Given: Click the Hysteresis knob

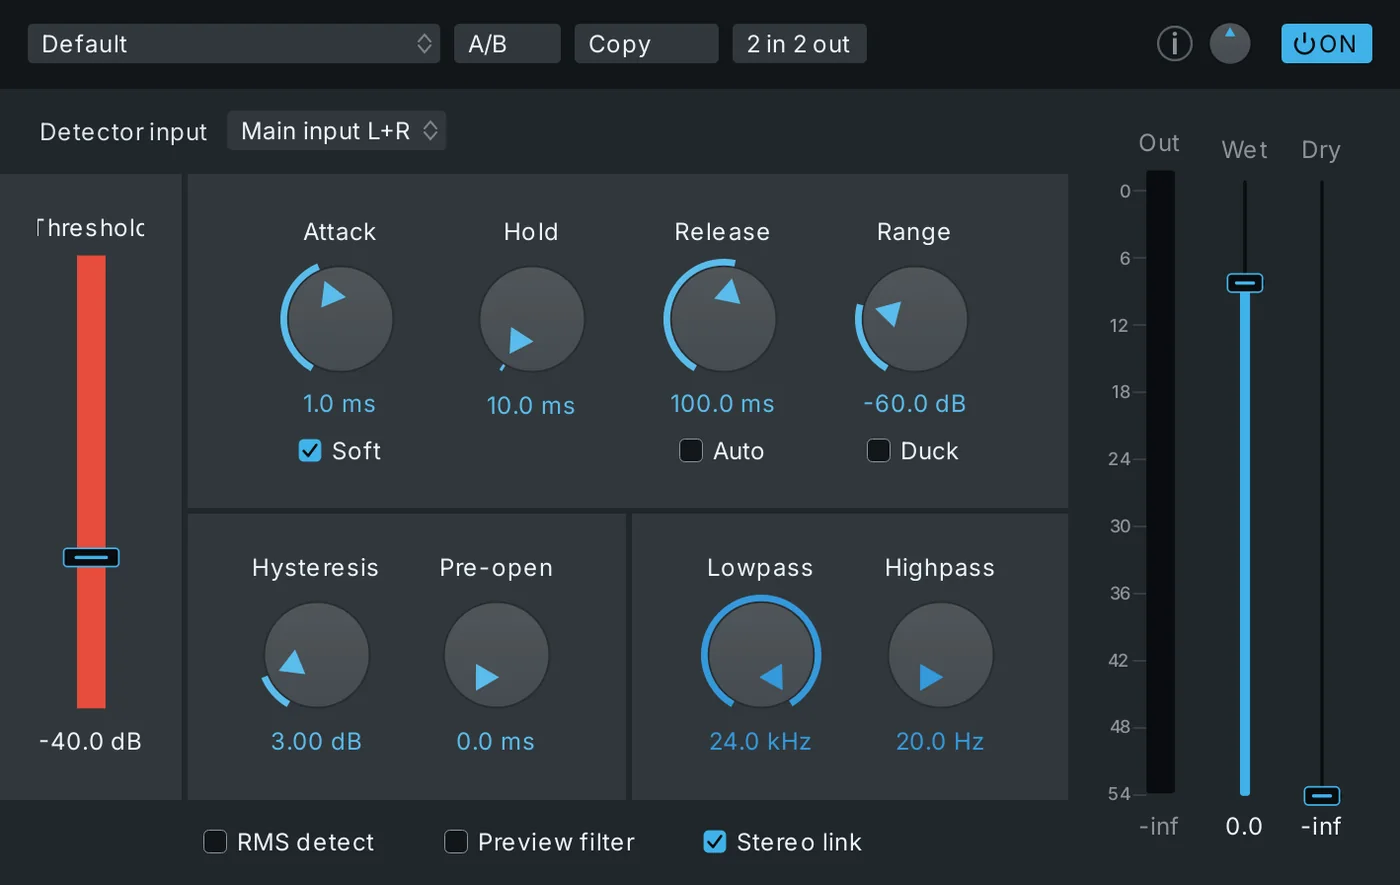Looking at the screenshot, I should [316, 656].
